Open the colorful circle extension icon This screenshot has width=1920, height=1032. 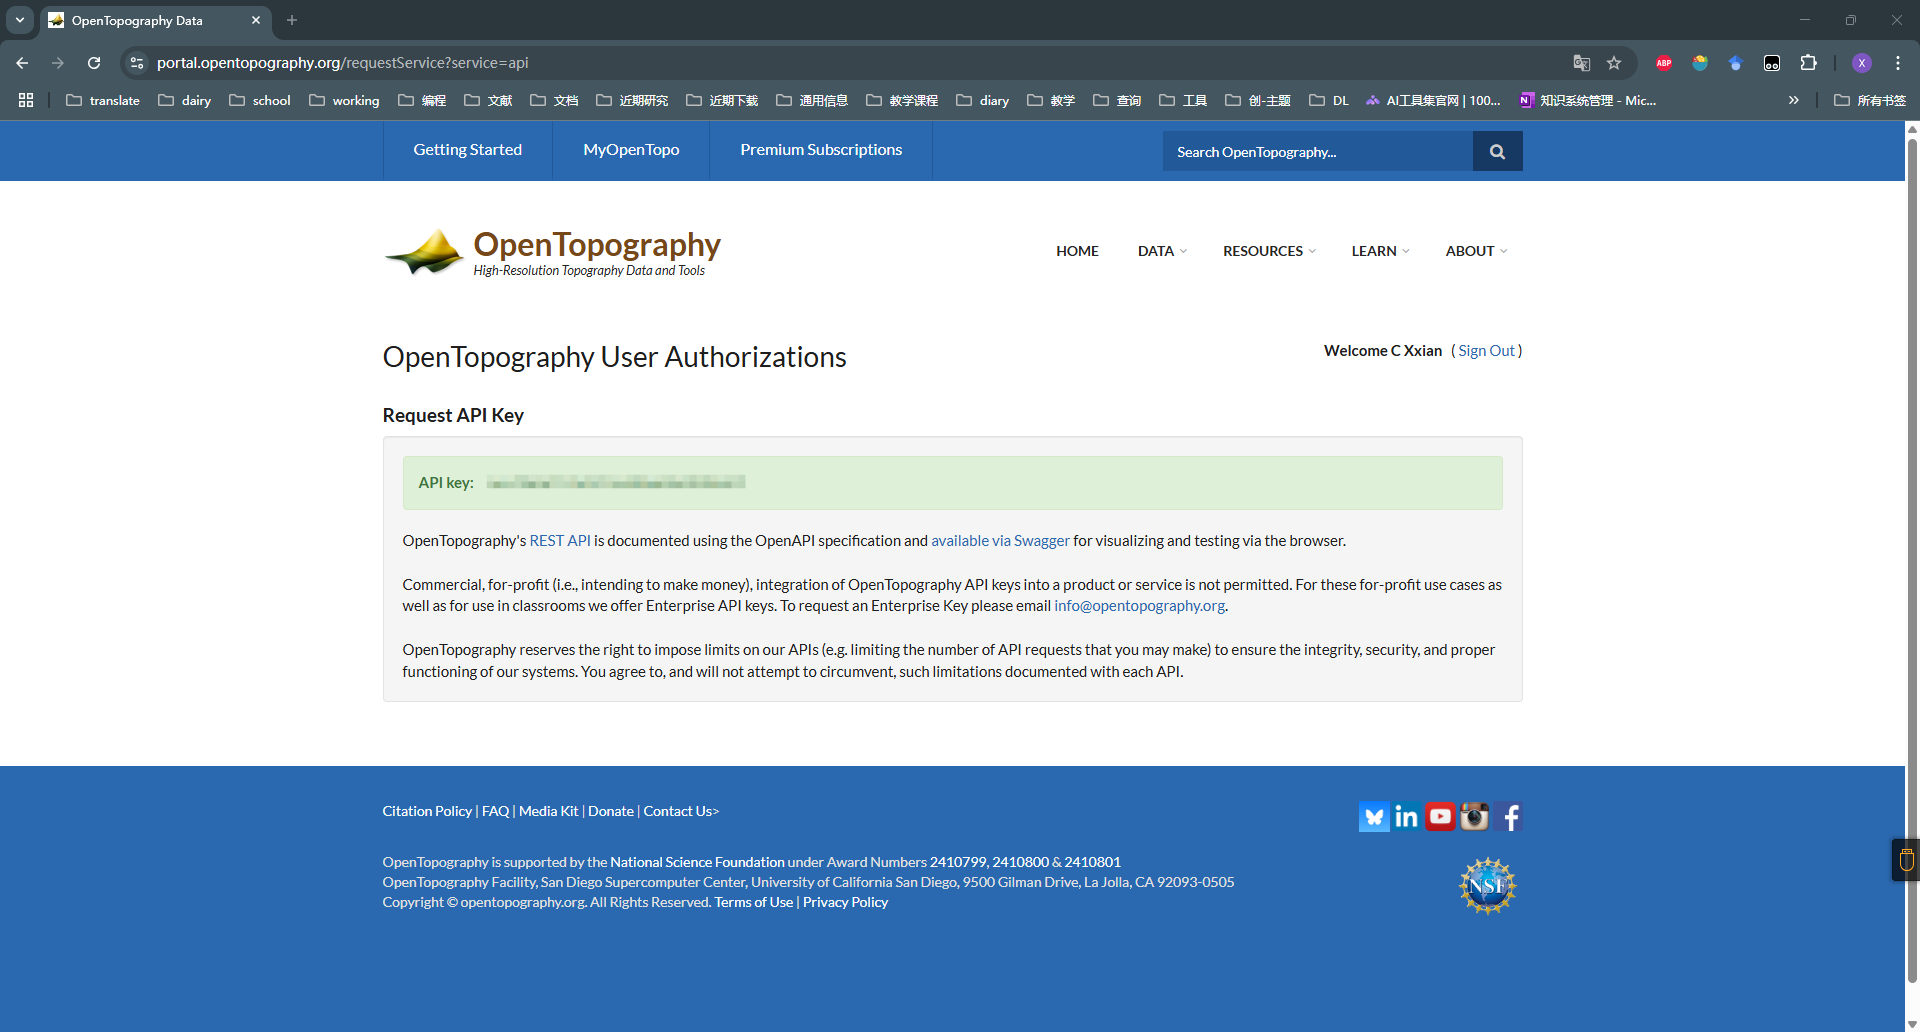(1700, 63)
